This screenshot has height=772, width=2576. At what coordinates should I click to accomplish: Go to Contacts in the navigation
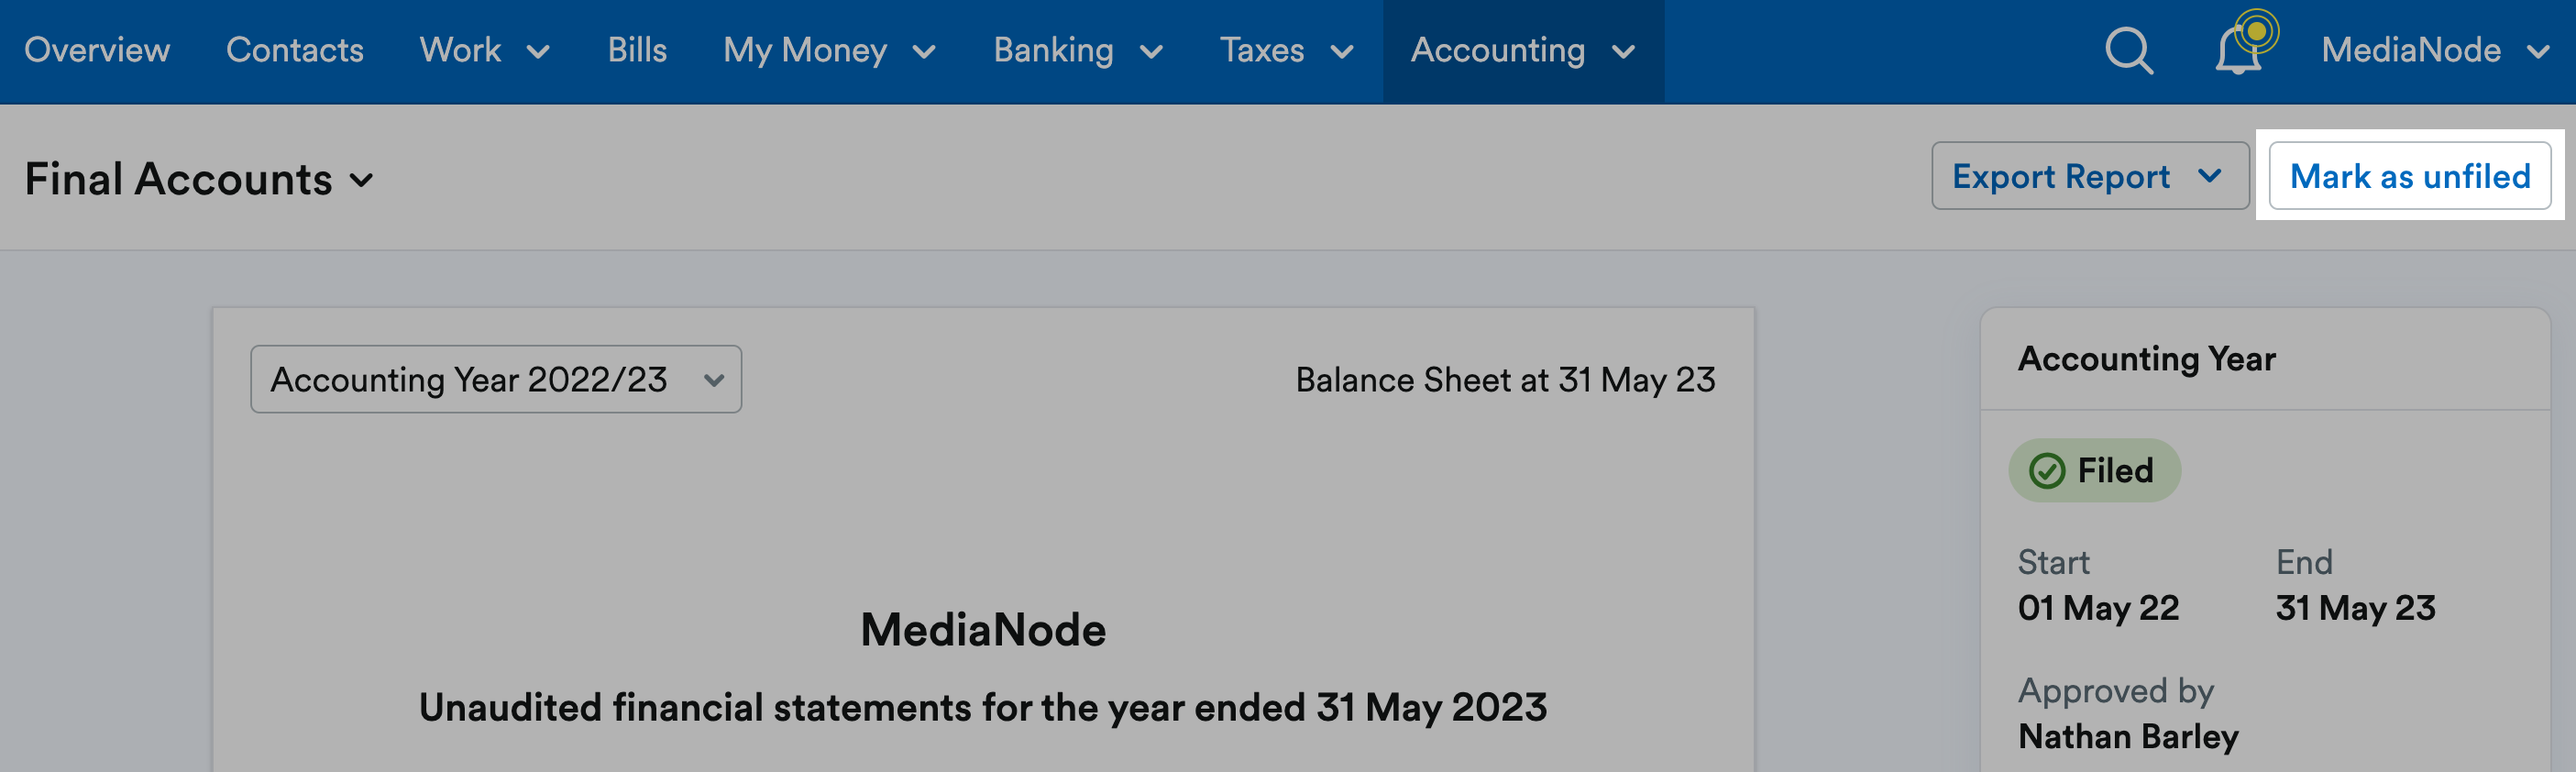pos(295,50)
